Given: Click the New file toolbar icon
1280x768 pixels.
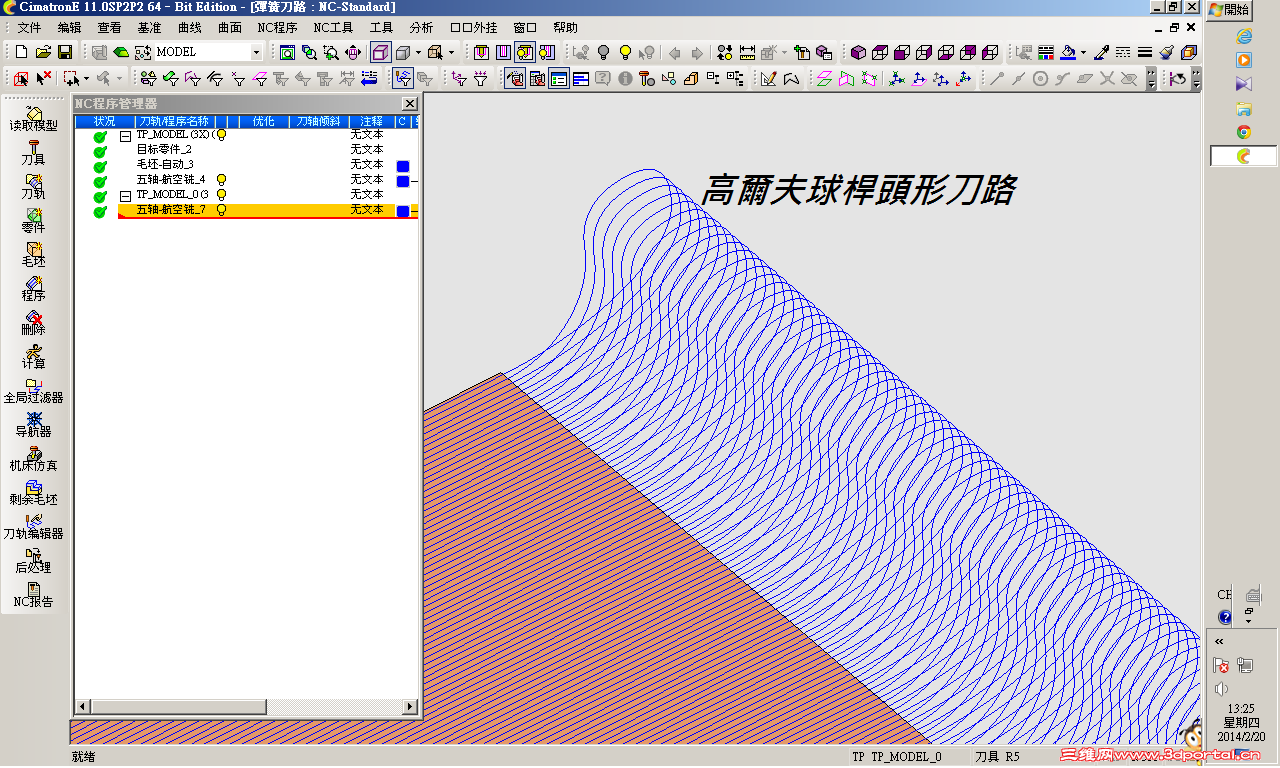Looking at the screenshot, I should pyautogui.click(x=22, y=52).
